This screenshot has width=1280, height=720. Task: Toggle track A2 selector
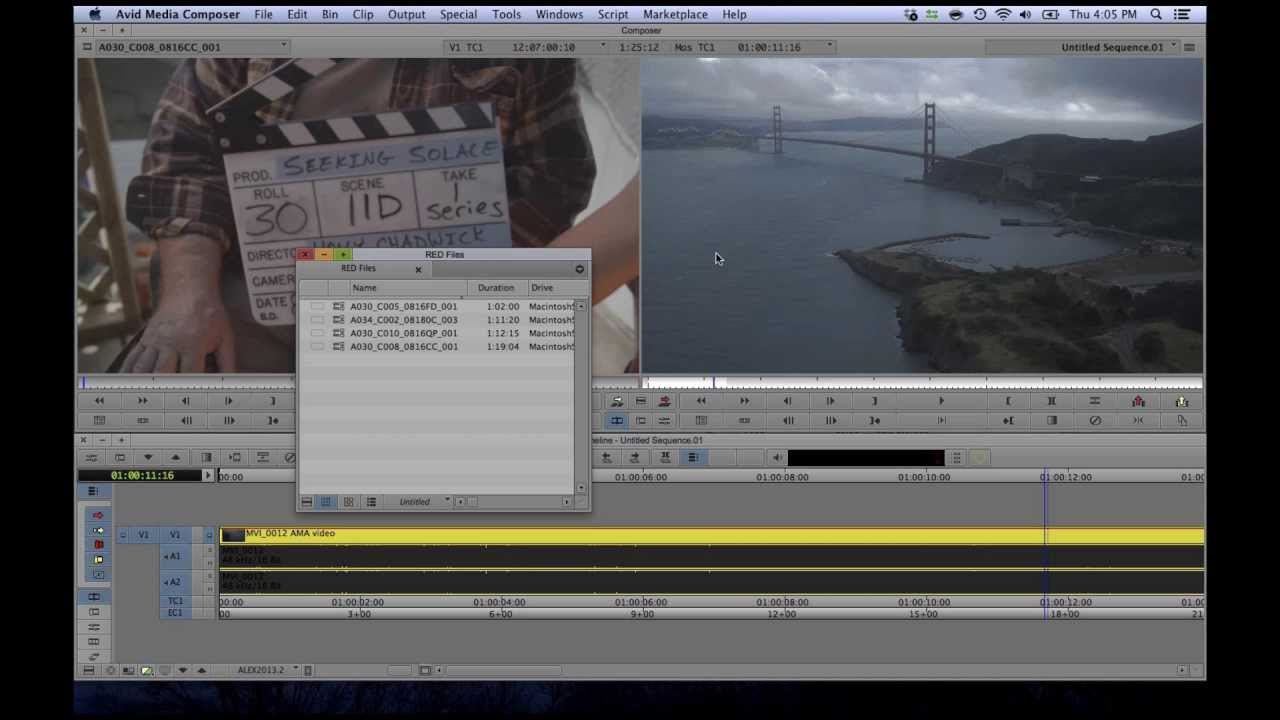coord(174,582)
